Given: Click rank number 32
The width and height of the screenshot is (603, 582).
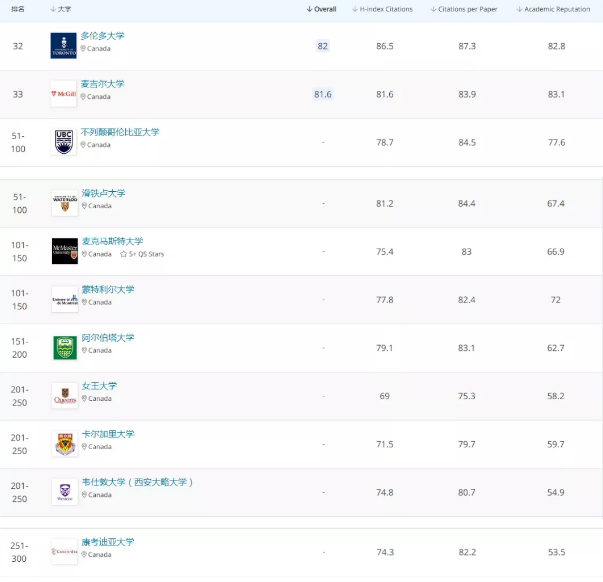Looking at the screenshot, I should [x=18, y=46].
